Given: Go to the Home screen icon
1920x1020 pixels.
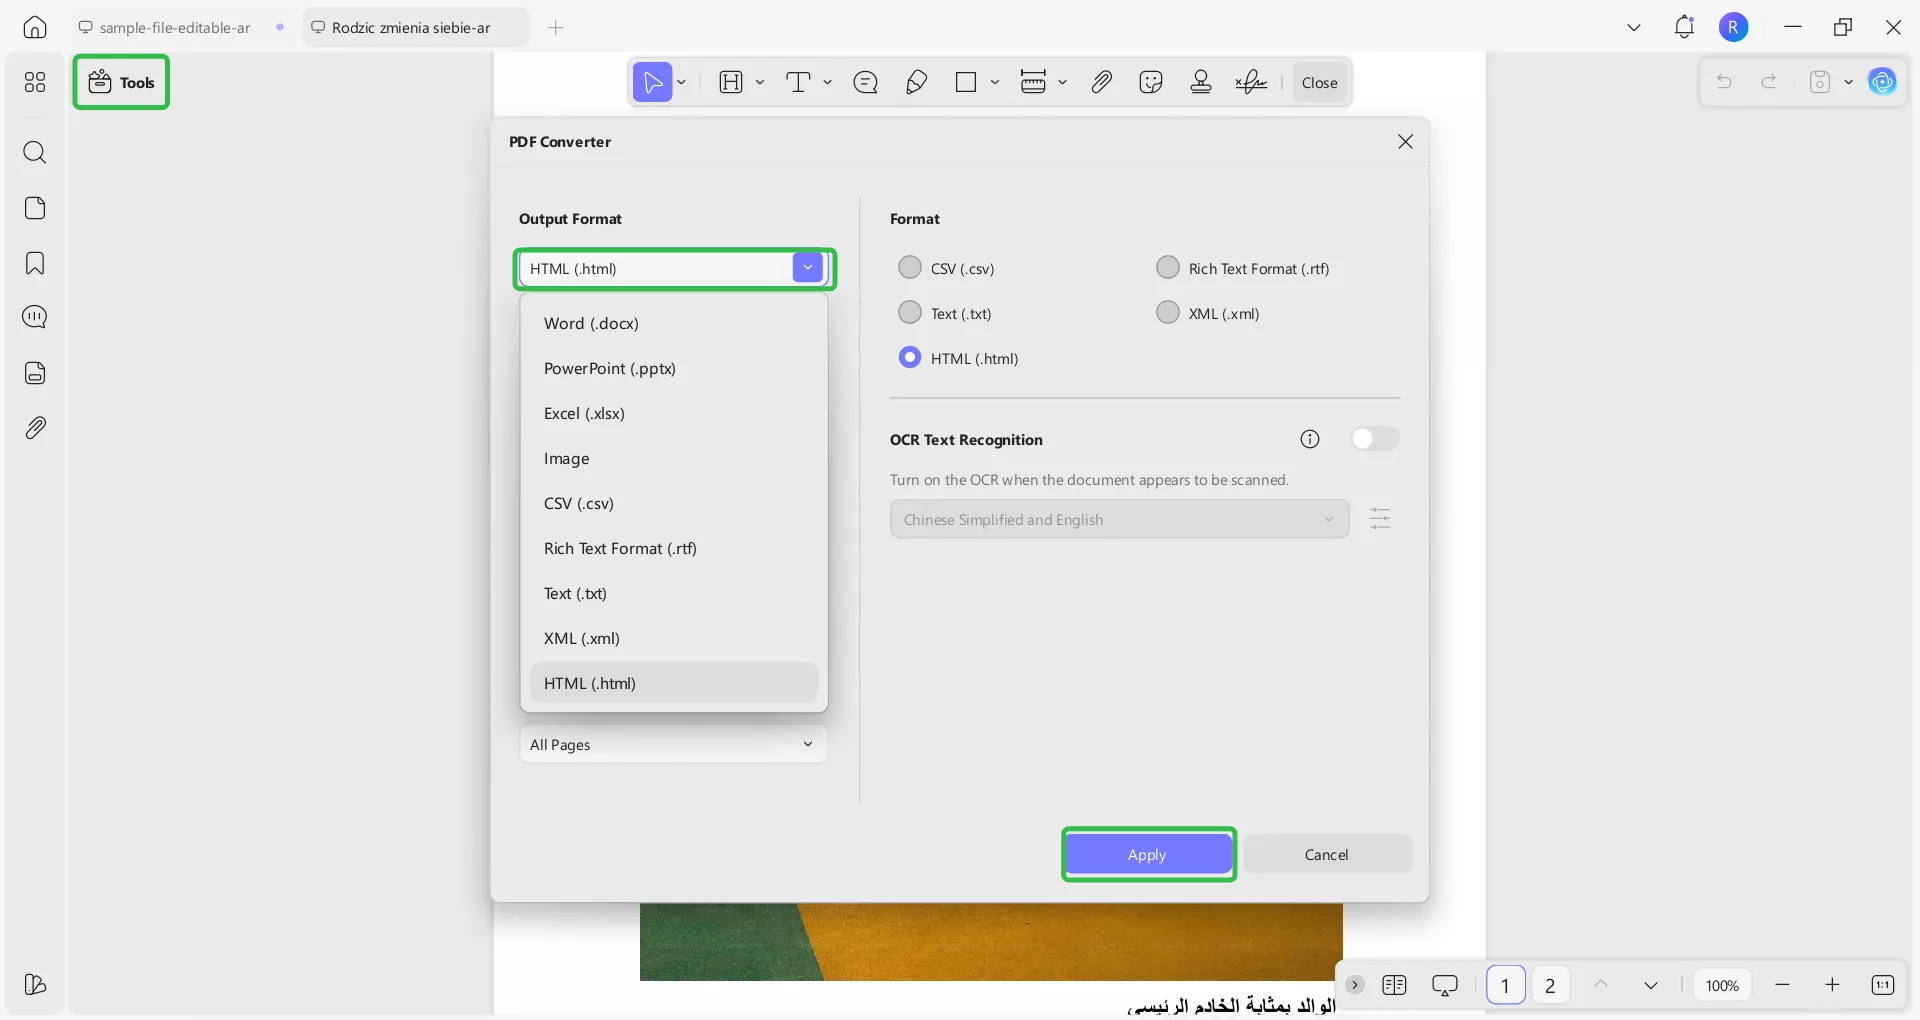Looking at the screenshot, I should click(x=35, y=27).
